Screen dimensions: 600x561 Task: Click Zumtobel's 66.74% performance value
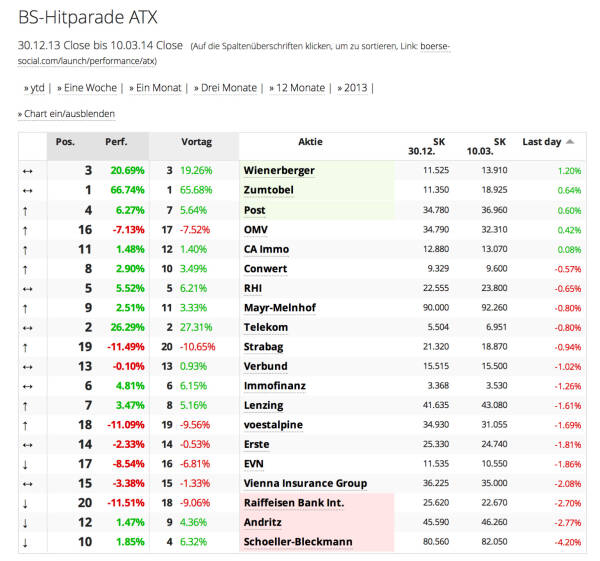(x=127, y=190)
